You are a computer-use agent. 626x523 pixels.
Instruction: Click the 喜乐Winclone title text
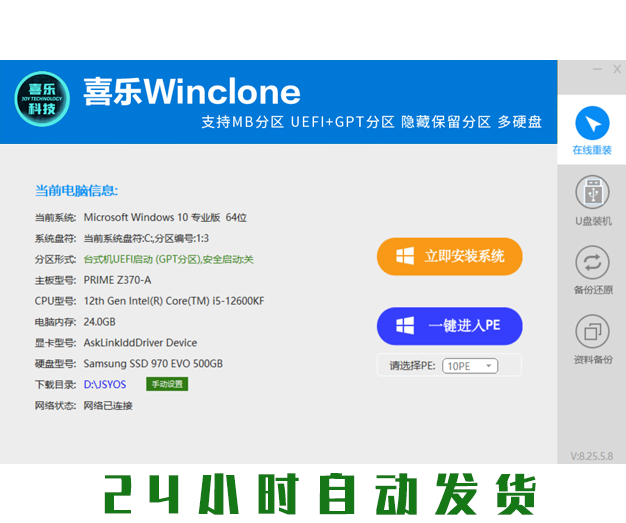pyautogui.click(x=192, y=92)
